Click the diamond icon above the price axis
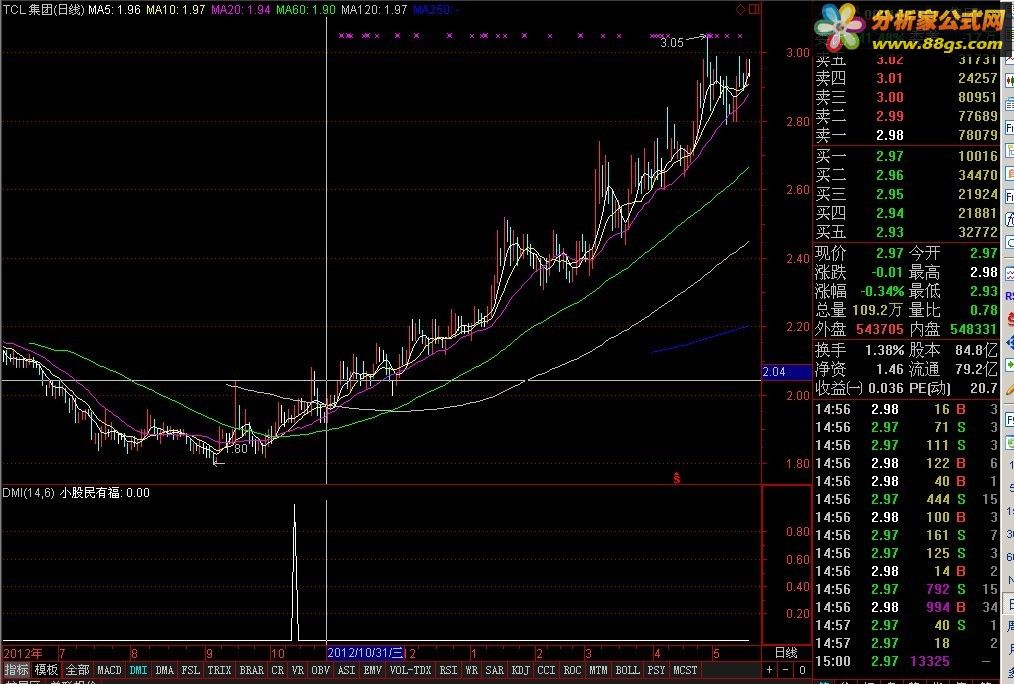Image resolution: width=1014 pixels, height=684 pixels. click(740, 9)
